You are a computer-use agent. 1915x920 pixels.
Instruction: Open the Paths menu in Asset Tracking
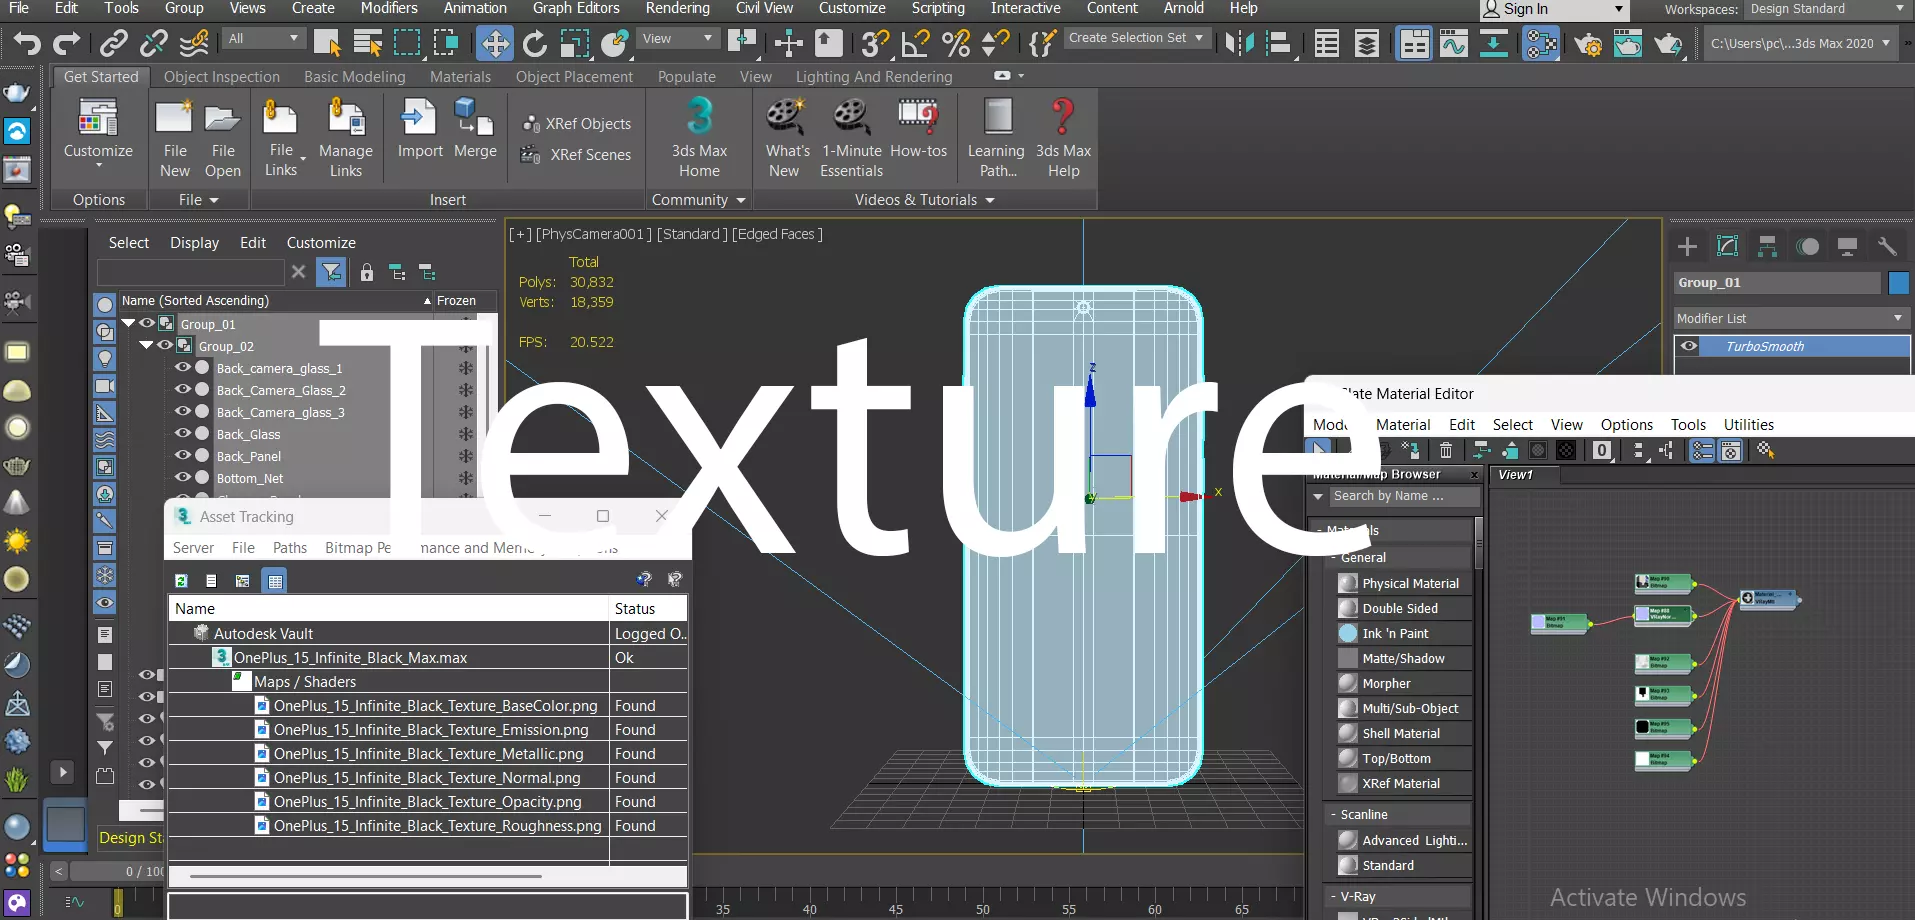290,548
